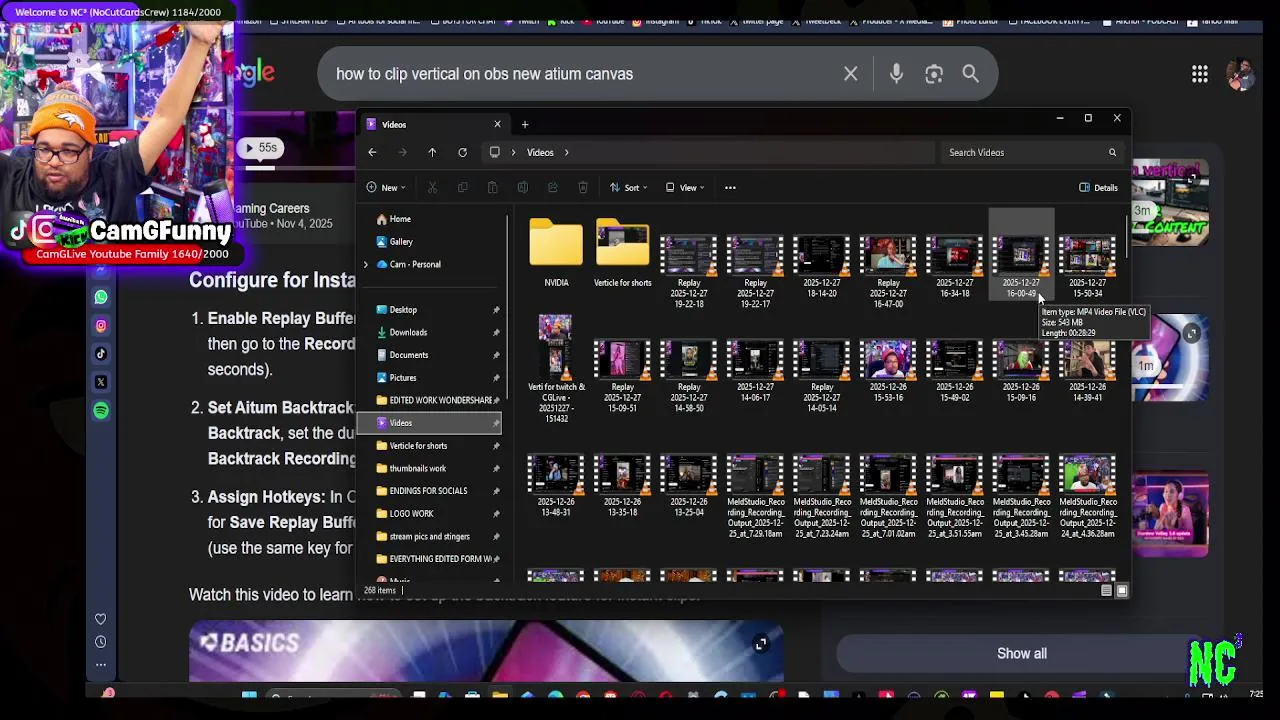The image size is (1280, 720).
Task: Open the See more ellipsis menu
Action: point(730,187)
